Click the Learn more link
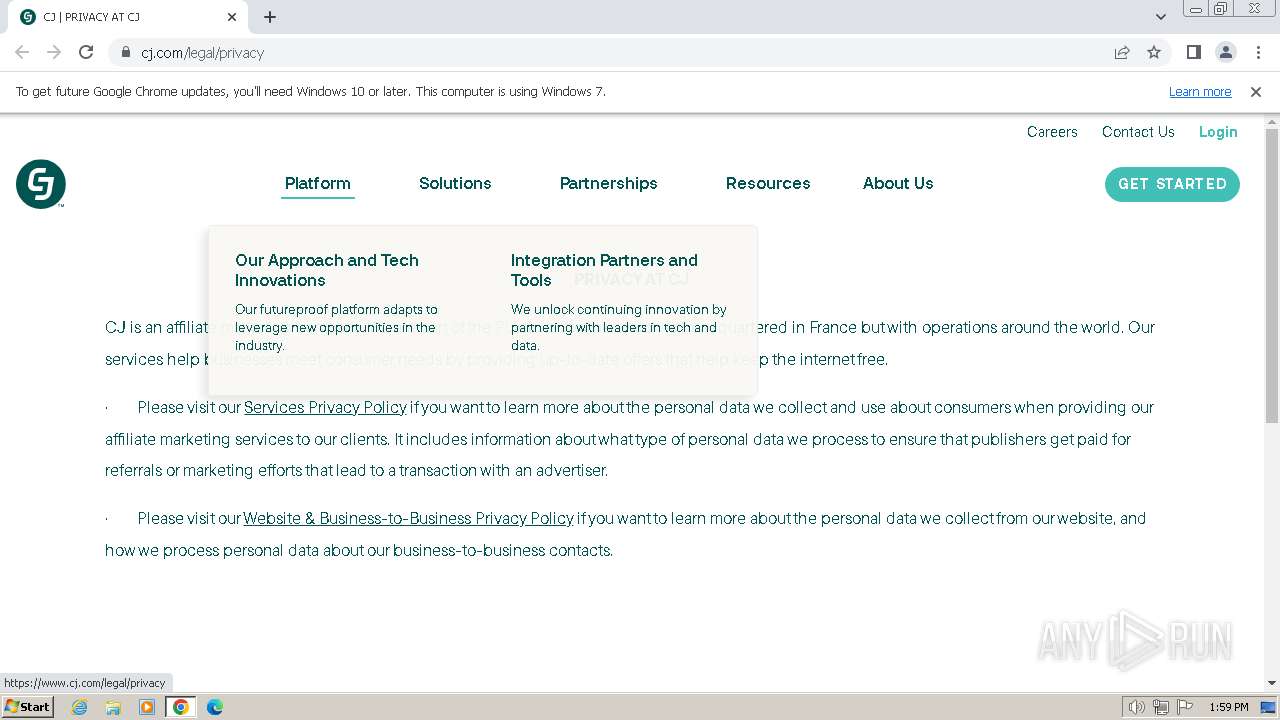The width and height of the screenshot is (1280, 720). [1200, 91]
